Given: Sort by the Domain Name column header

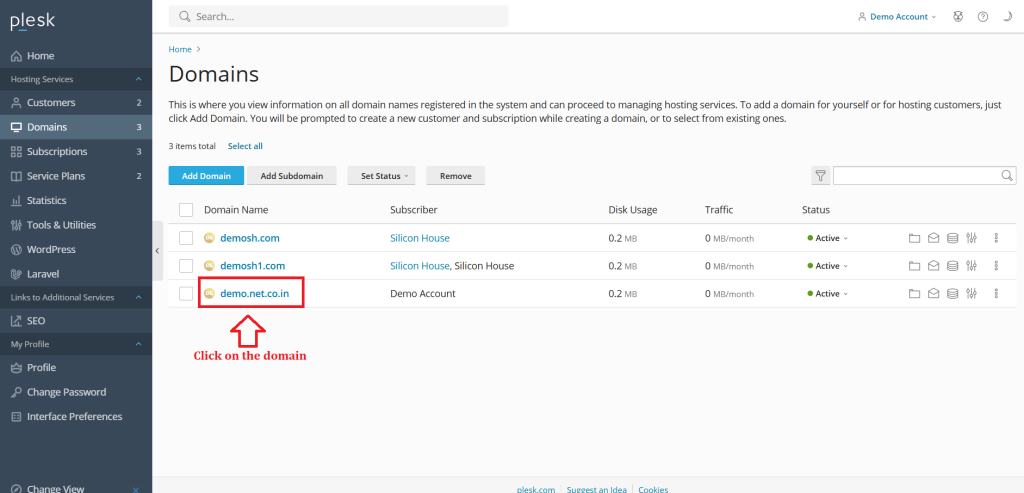Looking at the screenshot, I should [x=236, y=210].
